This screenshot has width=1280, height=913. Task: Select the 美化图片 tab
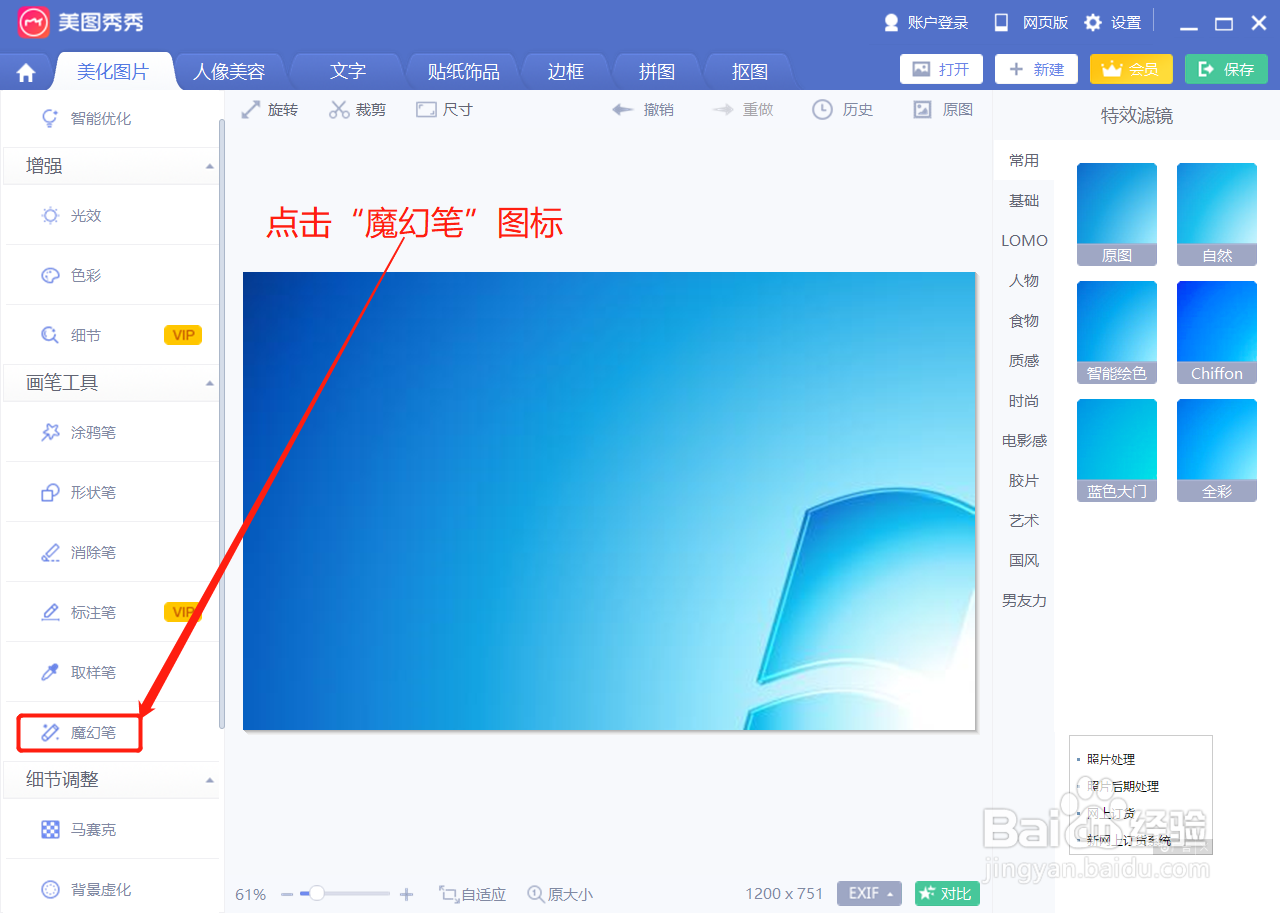(113, 71)
